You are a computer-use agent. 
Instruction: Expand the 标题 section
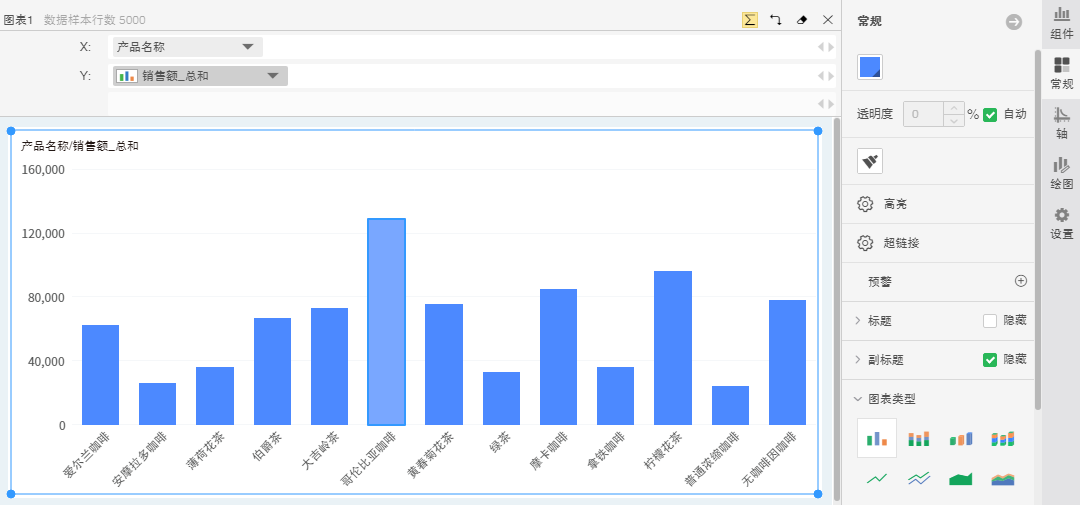coord(858,321)
